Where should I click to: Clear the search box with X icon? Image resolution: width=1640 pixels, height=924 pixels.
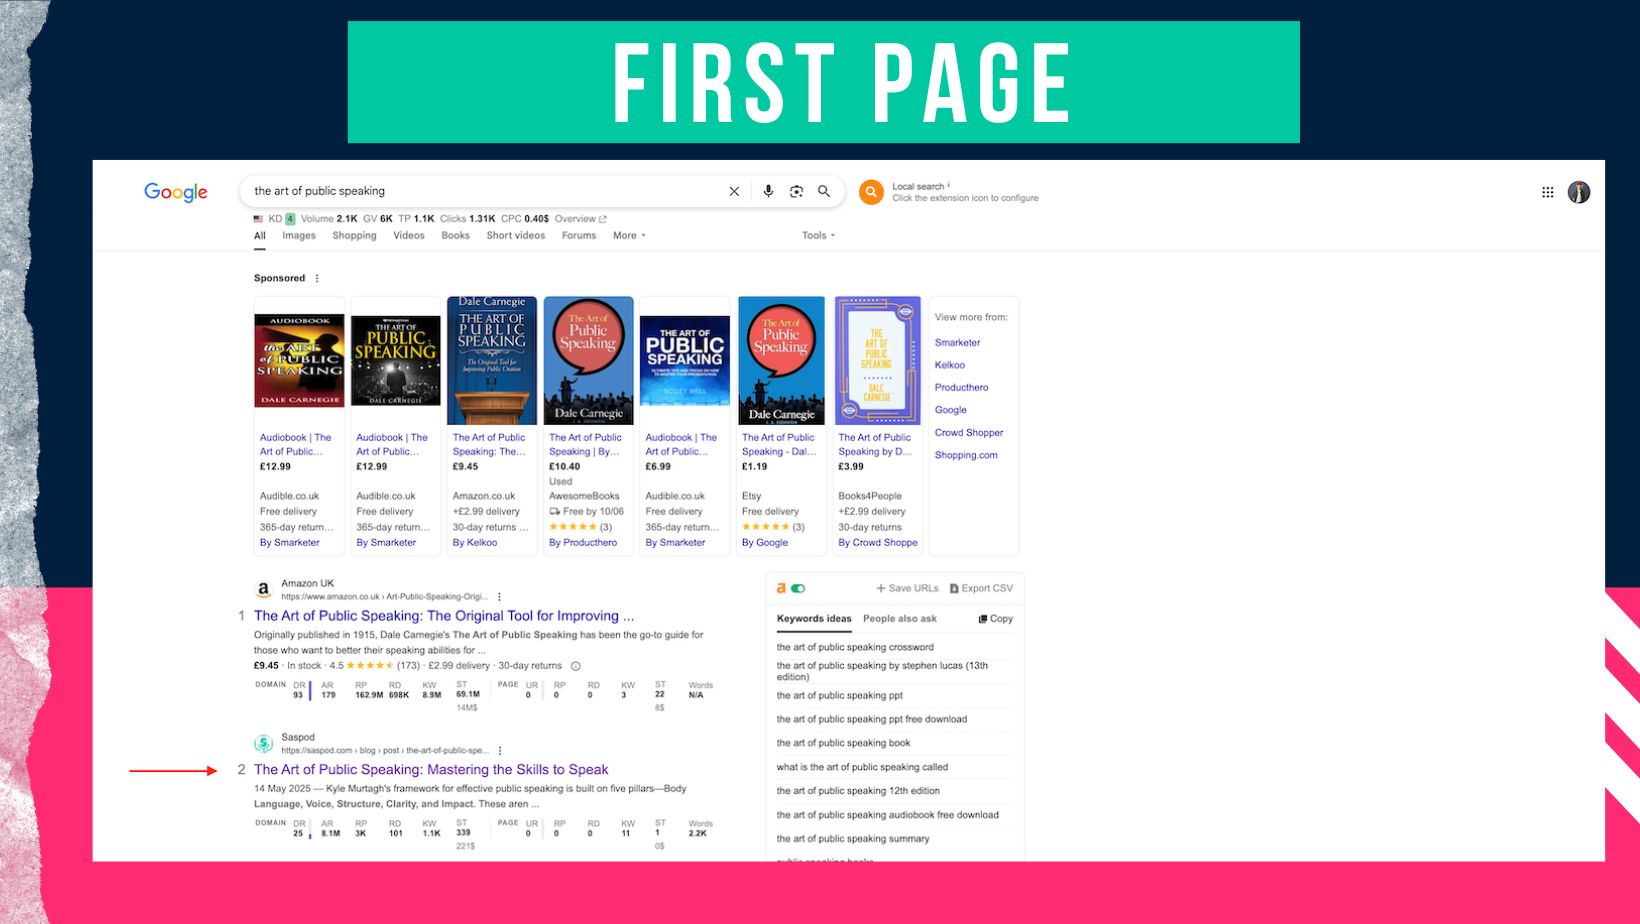pos(734,191)
